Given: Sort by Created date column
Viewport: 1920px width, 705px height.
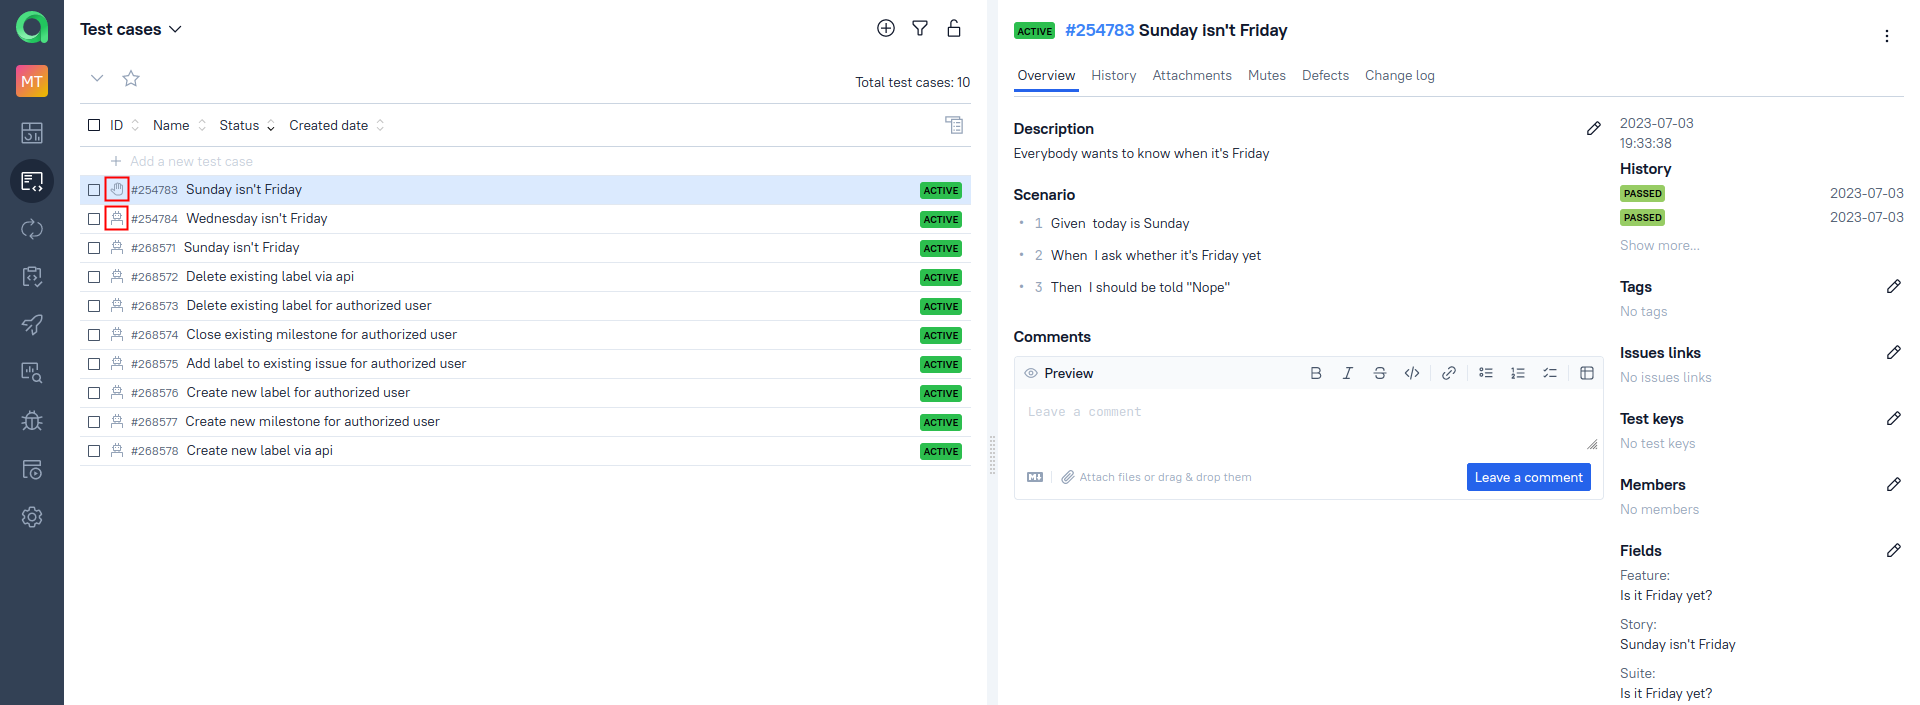Looking at the screenshot, I should click(x=337, y=125).
